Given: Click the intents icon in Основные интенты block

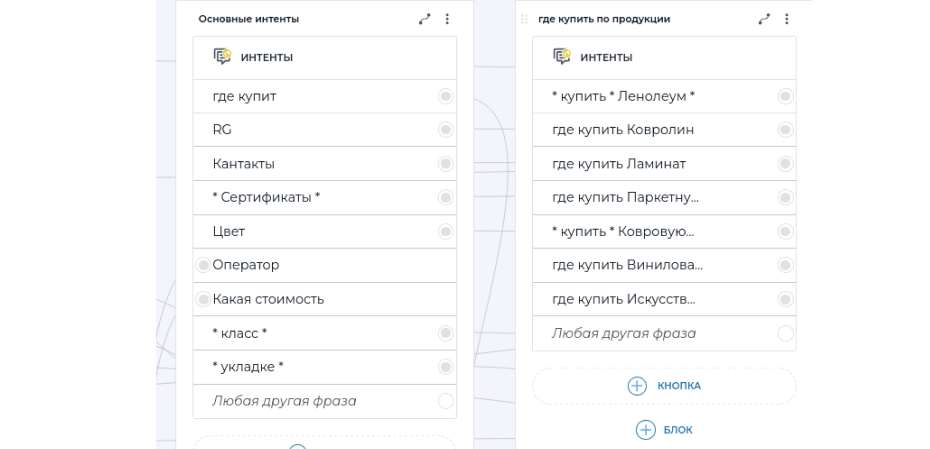Looking at the screenshot, I should click(222, 57).
